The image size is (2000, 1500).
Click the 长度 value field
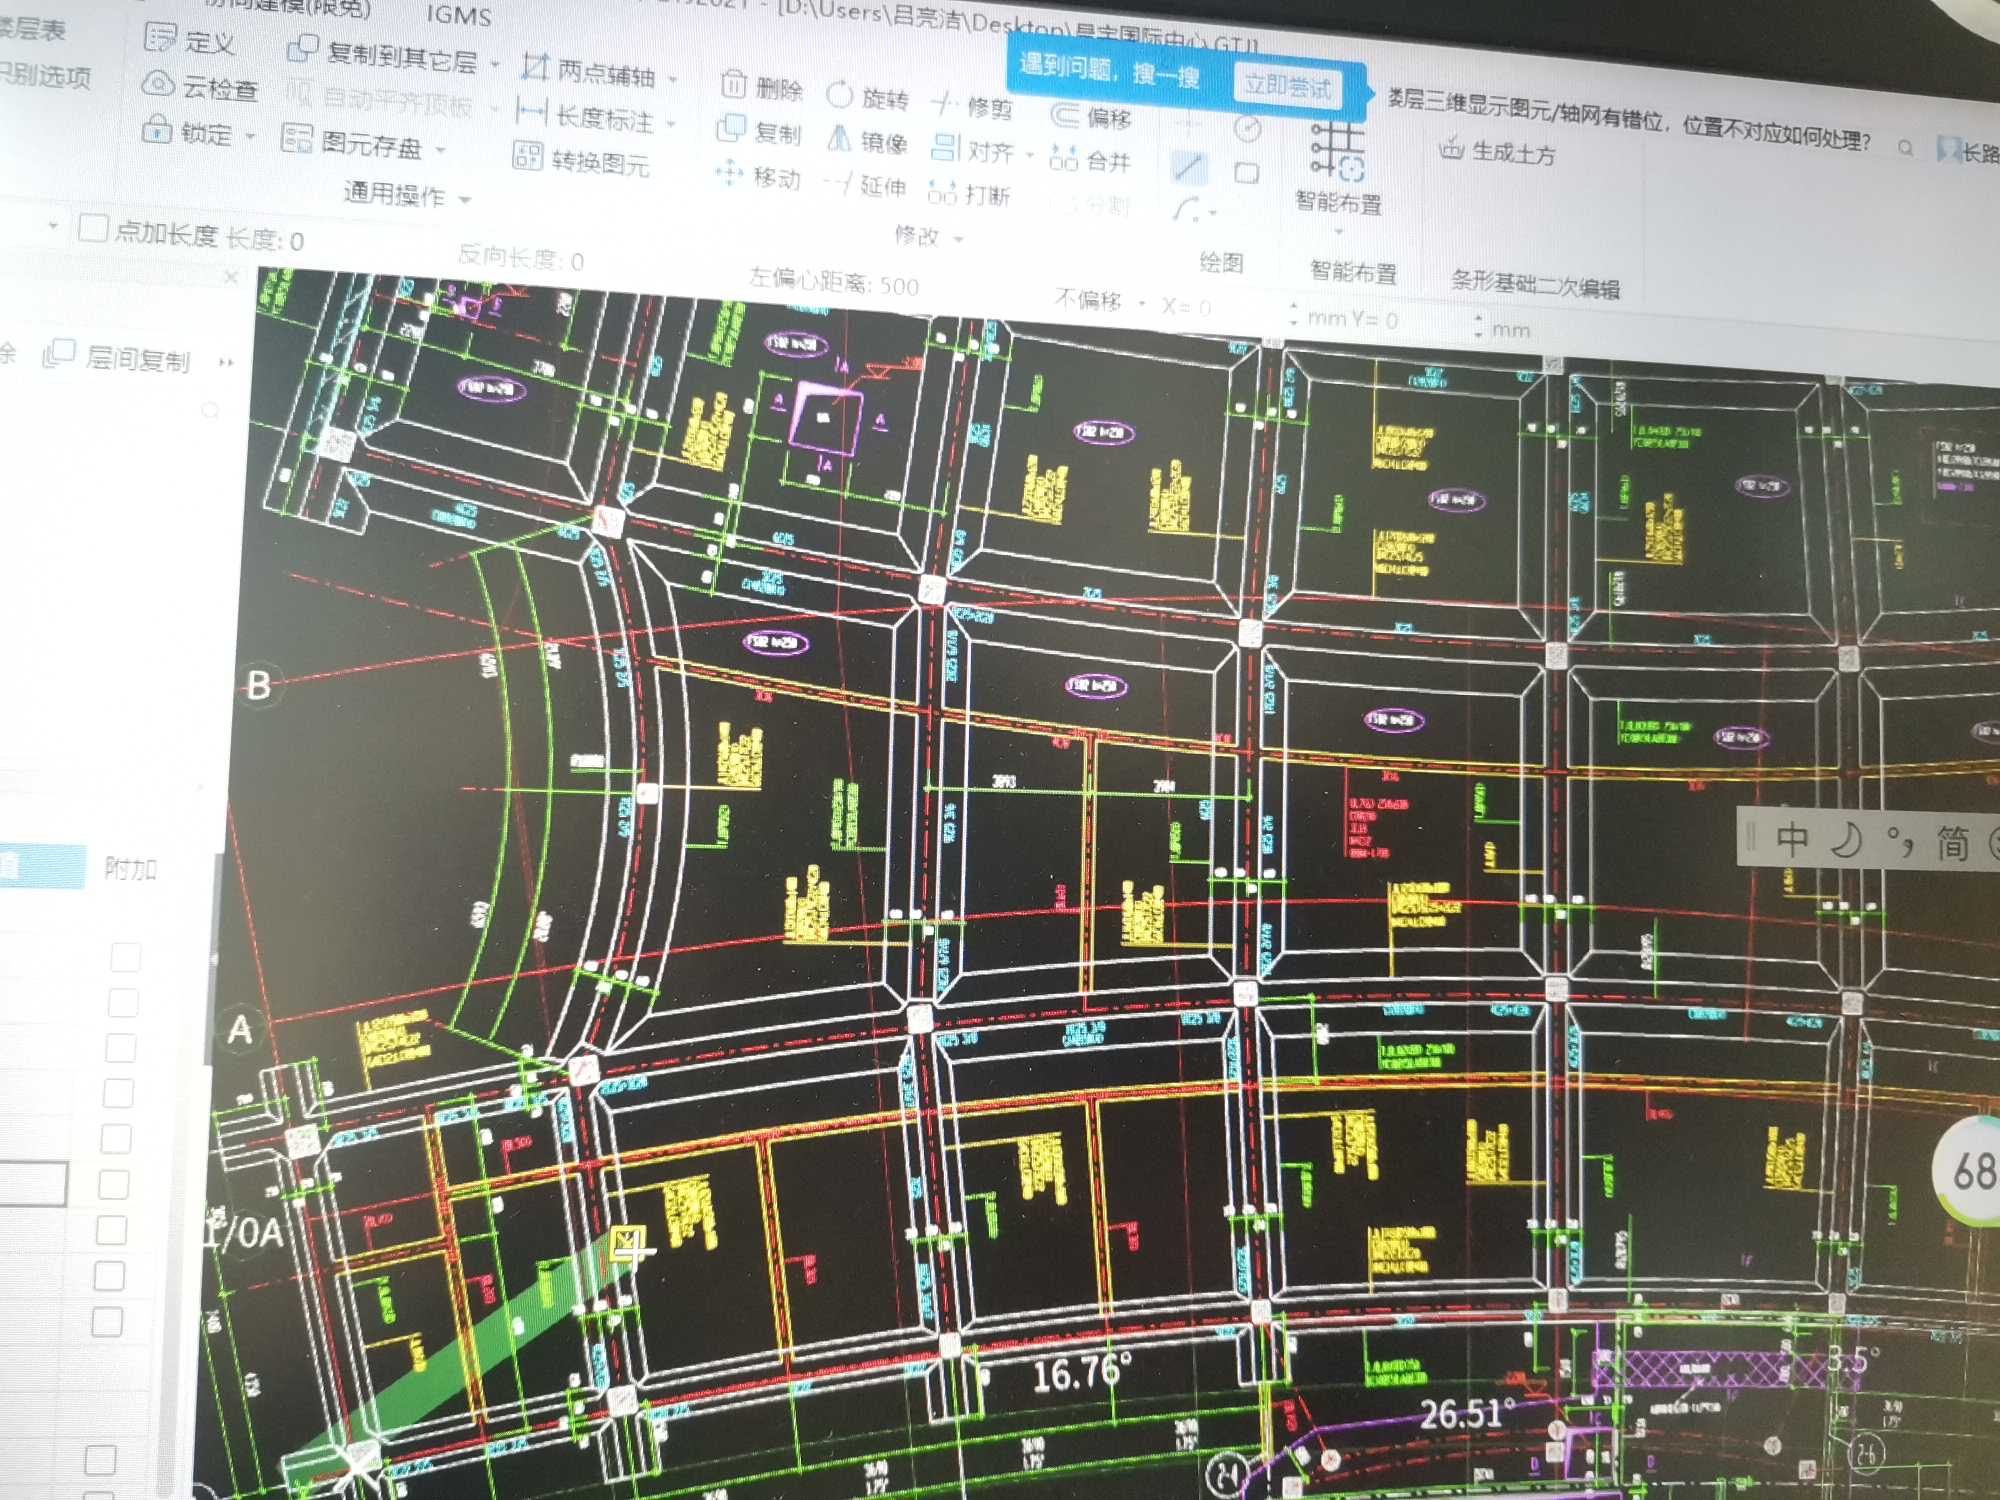296,241
